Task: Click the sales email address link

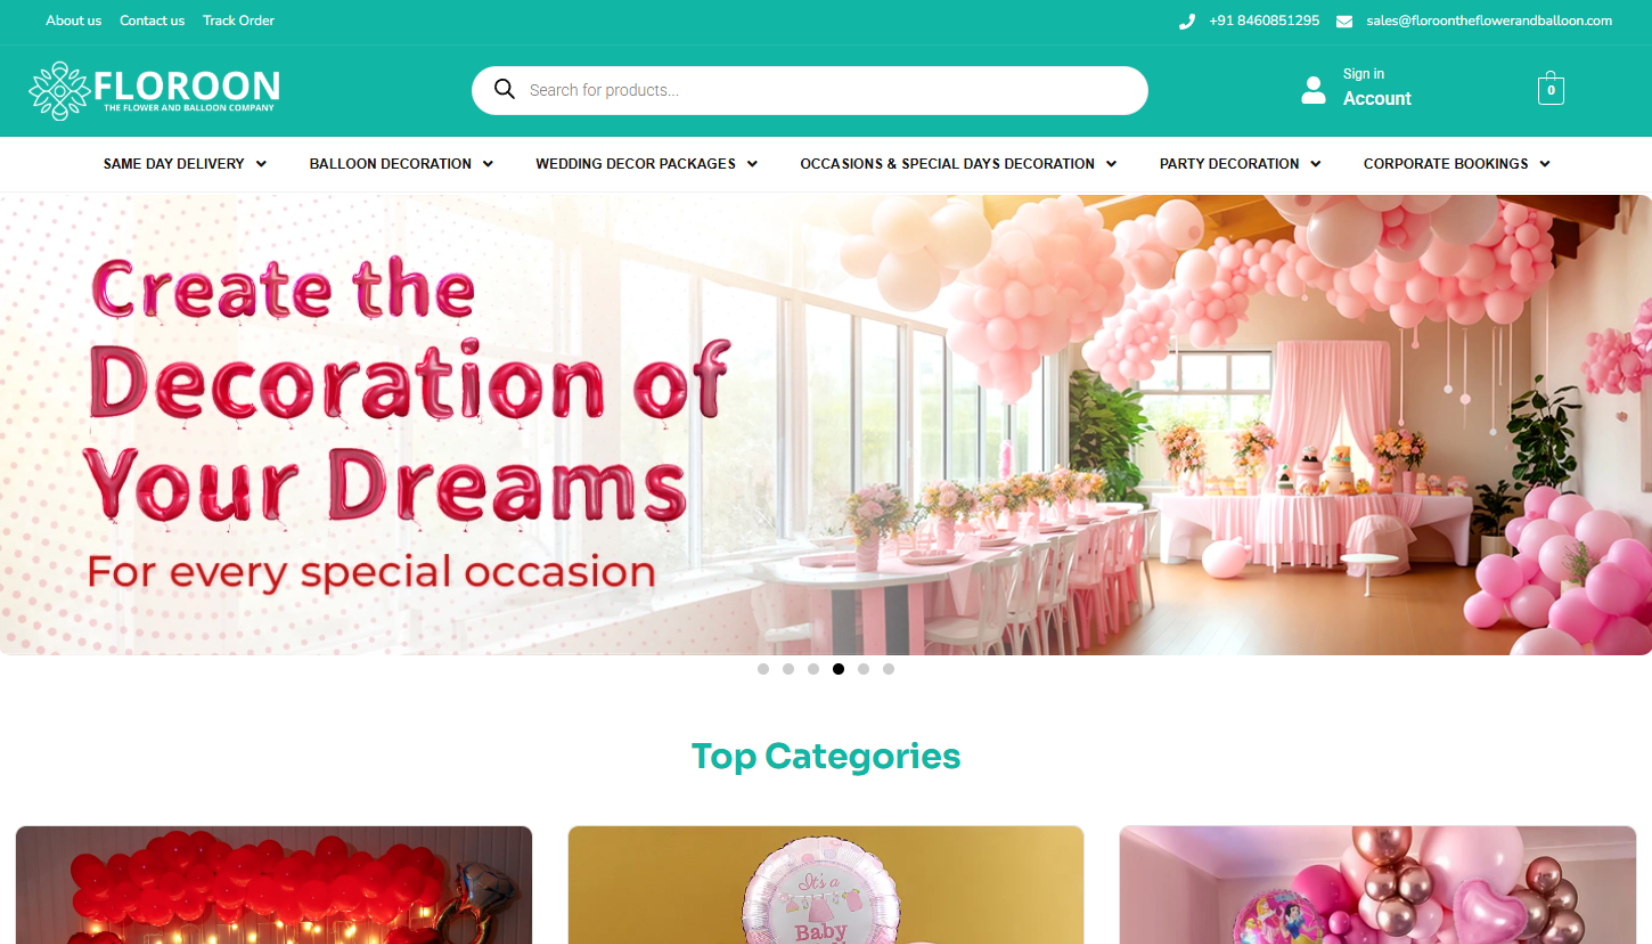Action: point(1489,20)
